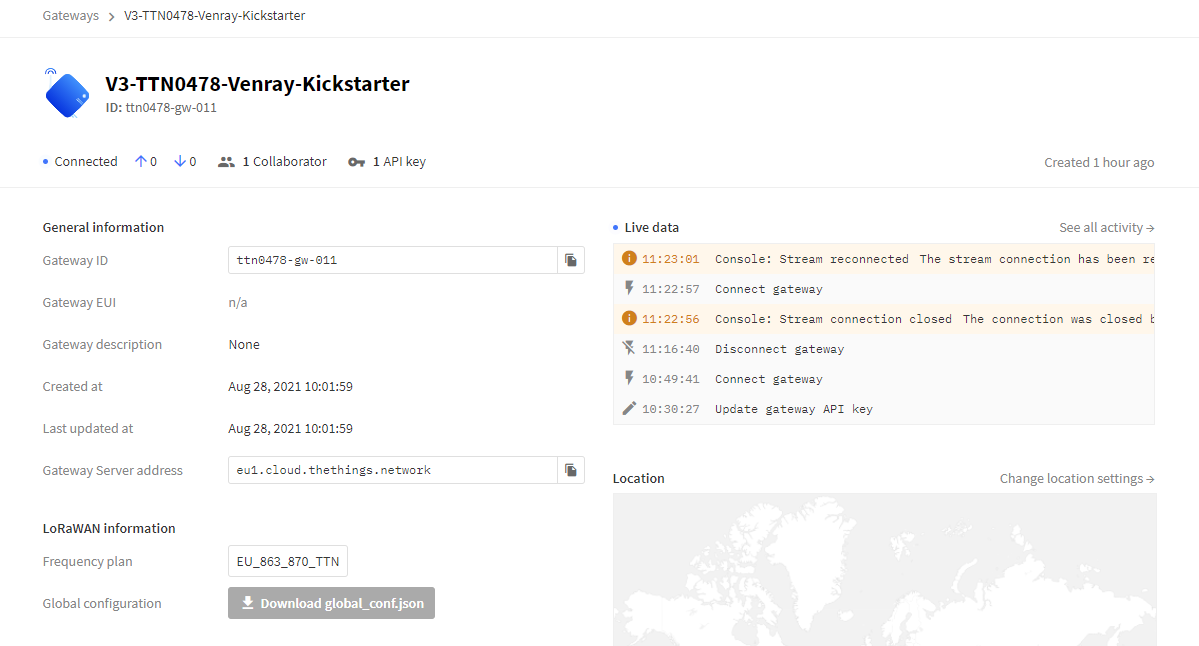The width and height of the screenshot is (1199, 646).
Task: Click the gateway title heading
Action: pyautogui.click(x=257, y=83)
